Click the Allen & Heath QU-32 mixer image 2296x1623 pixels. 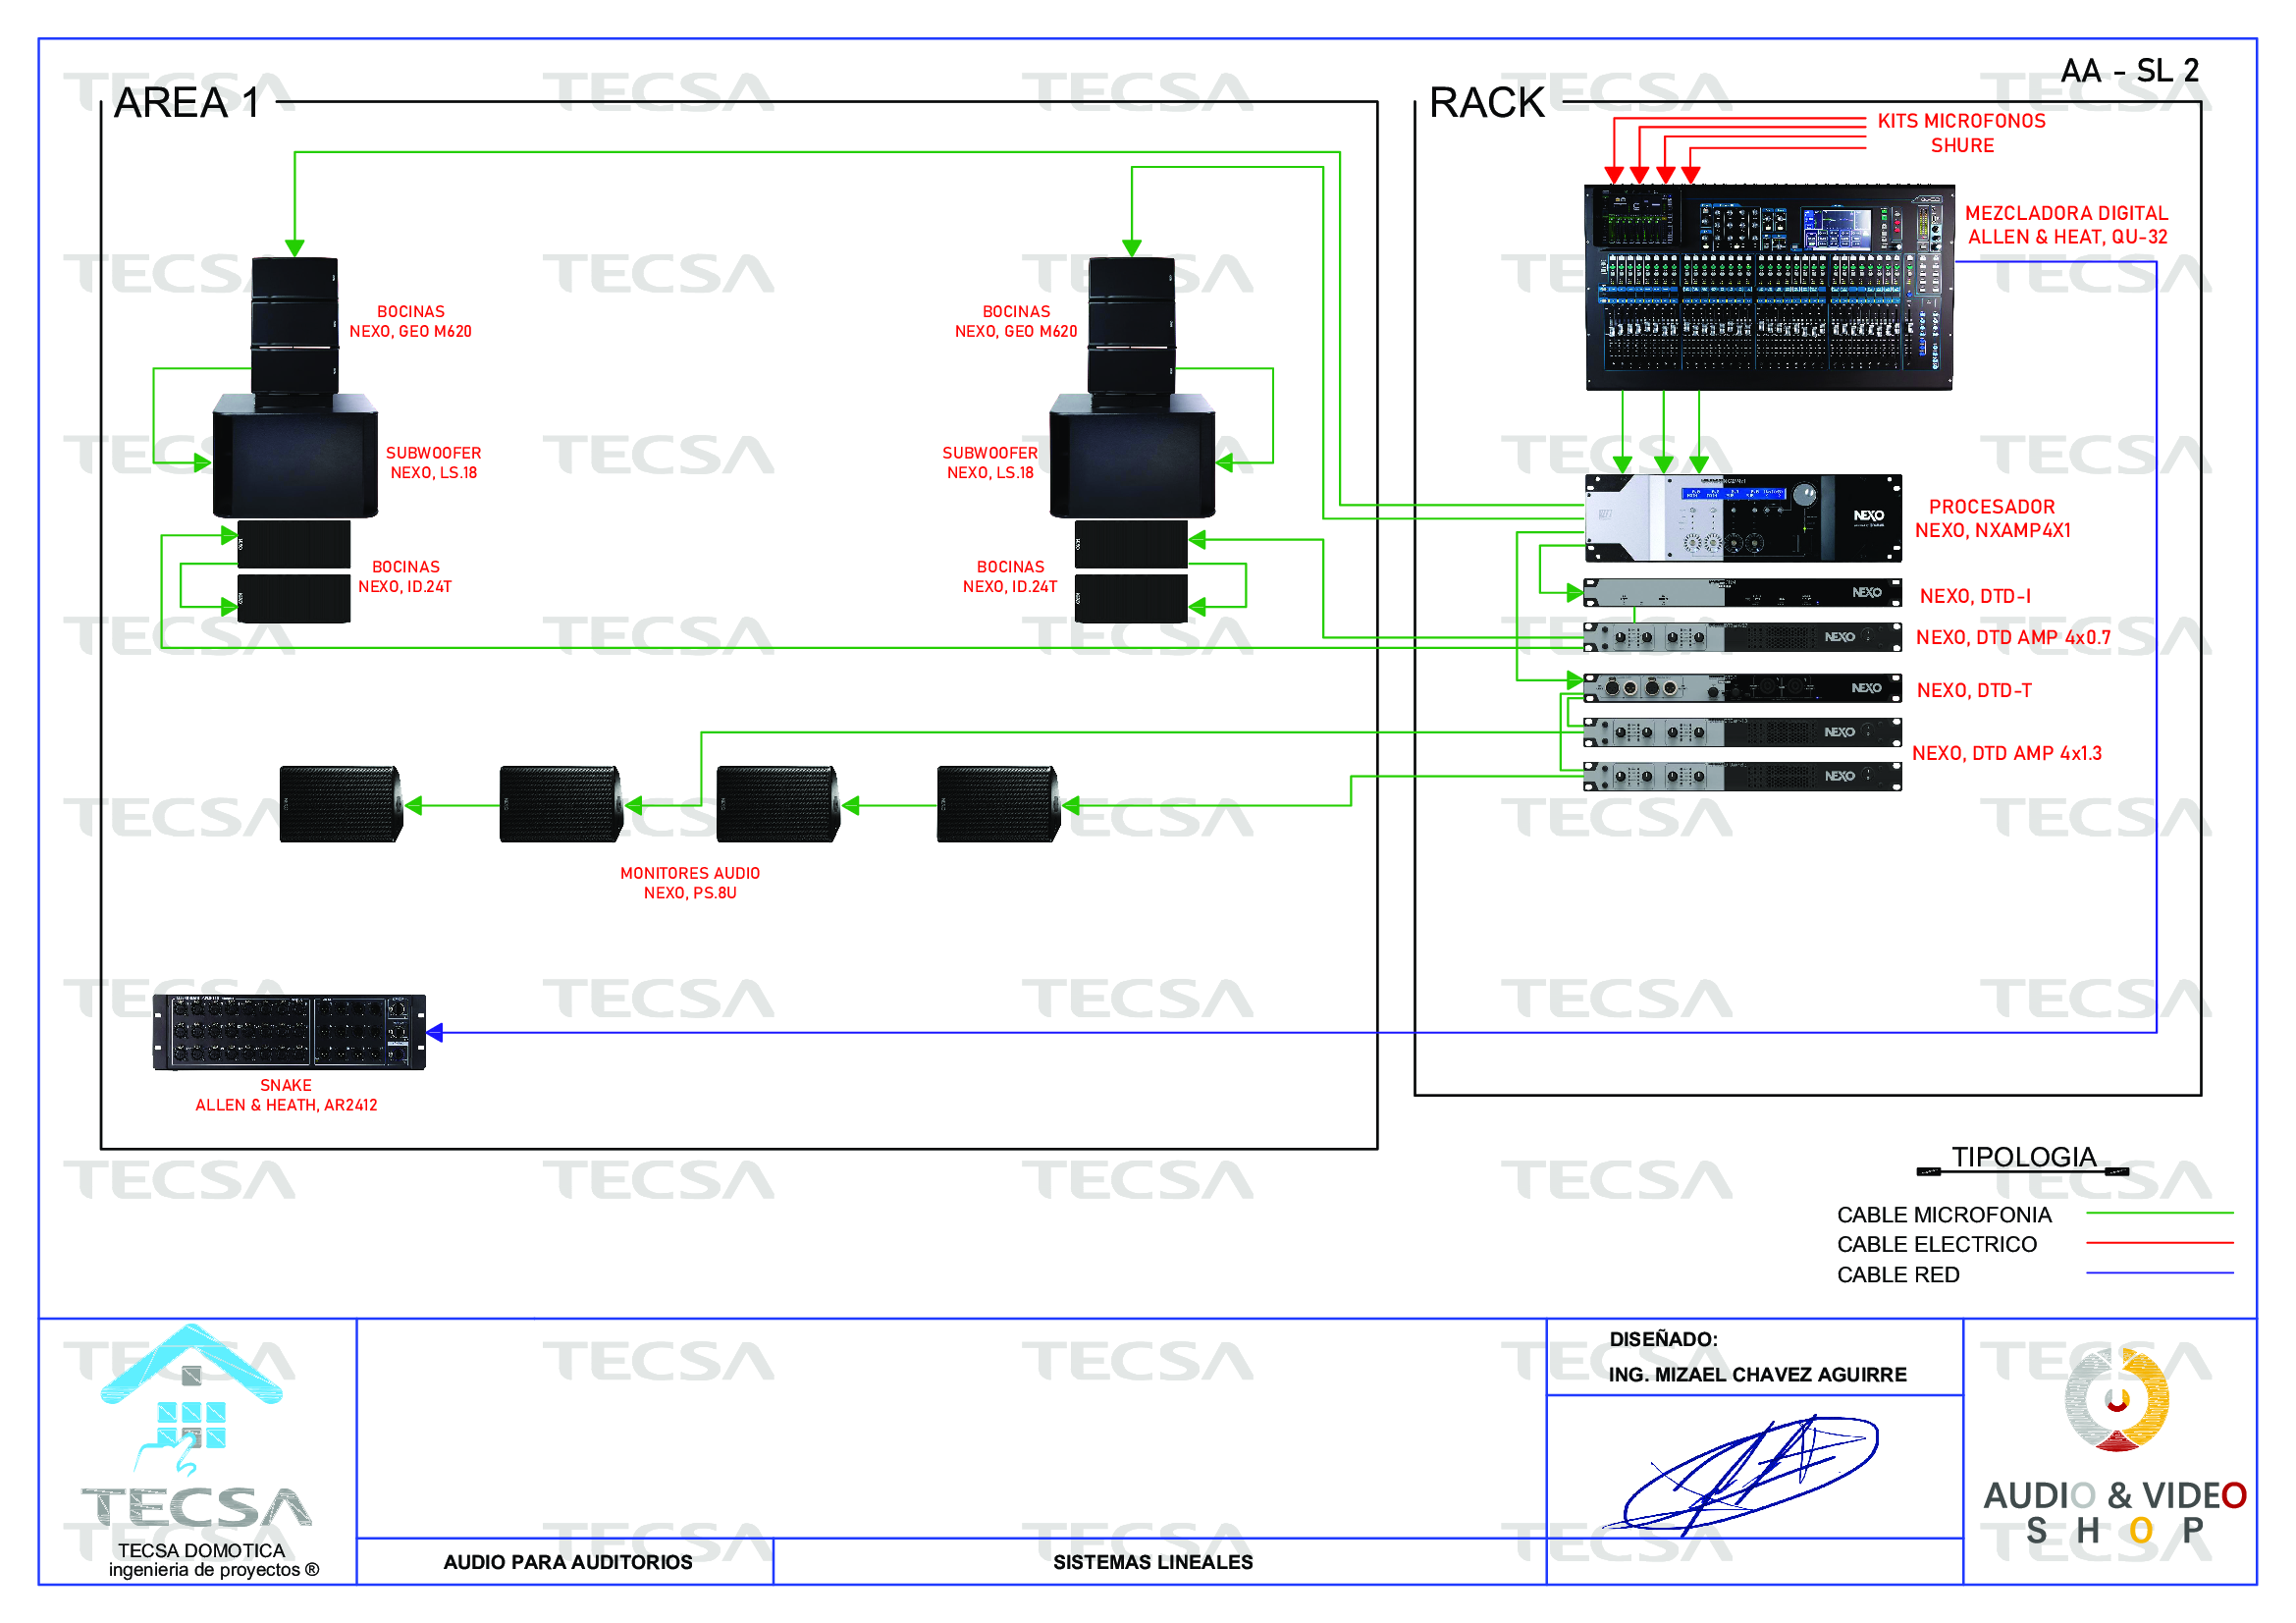click(x=1769, y=287)
